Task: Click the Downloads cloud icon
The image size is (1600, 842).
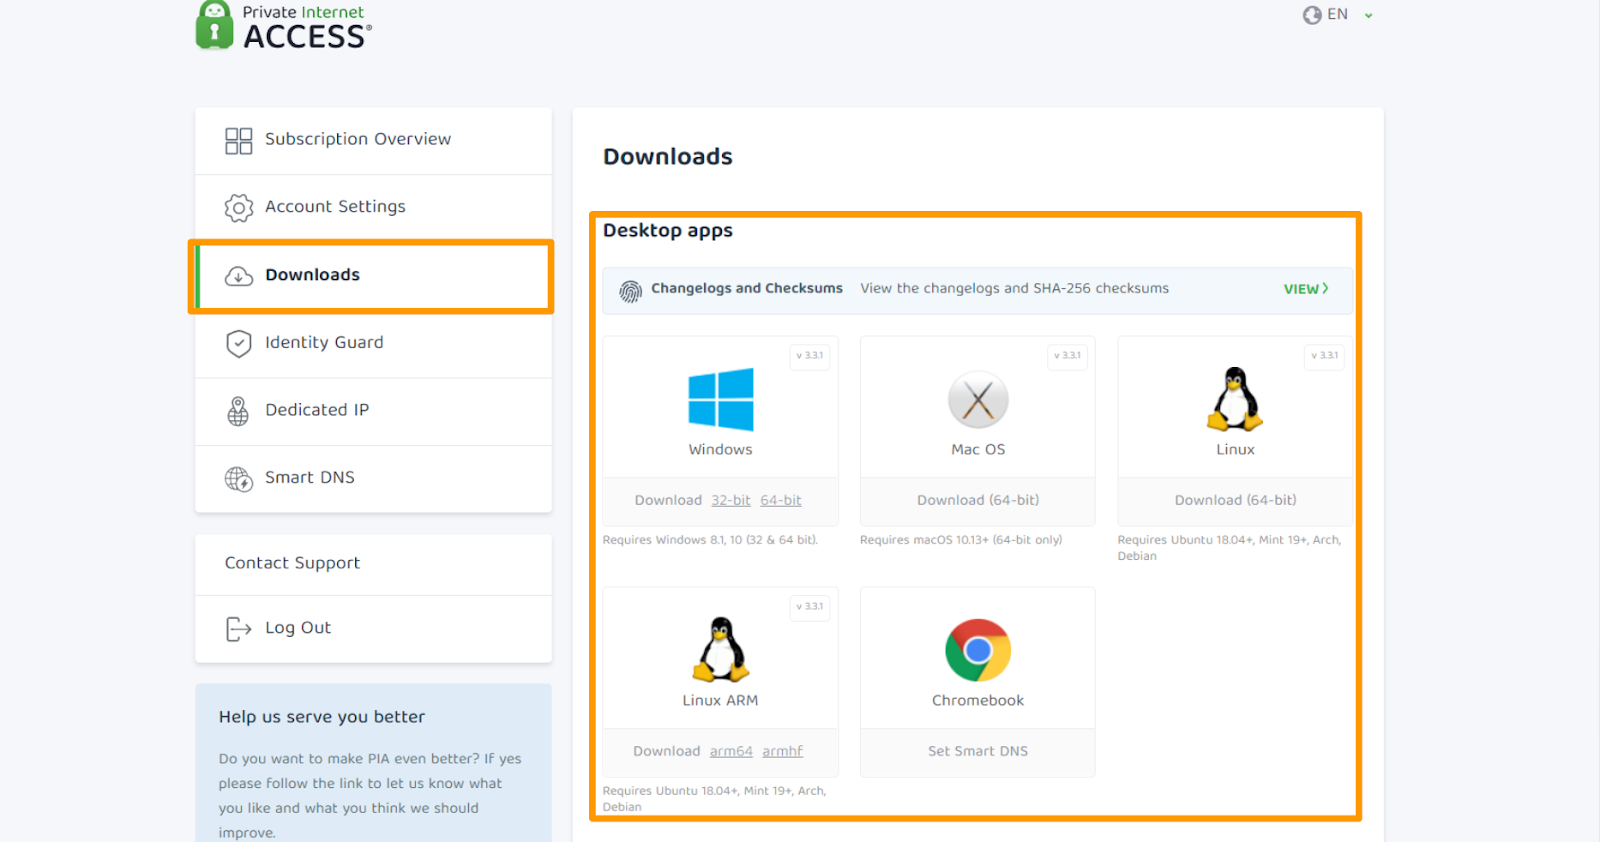Action: coord(239,276)
